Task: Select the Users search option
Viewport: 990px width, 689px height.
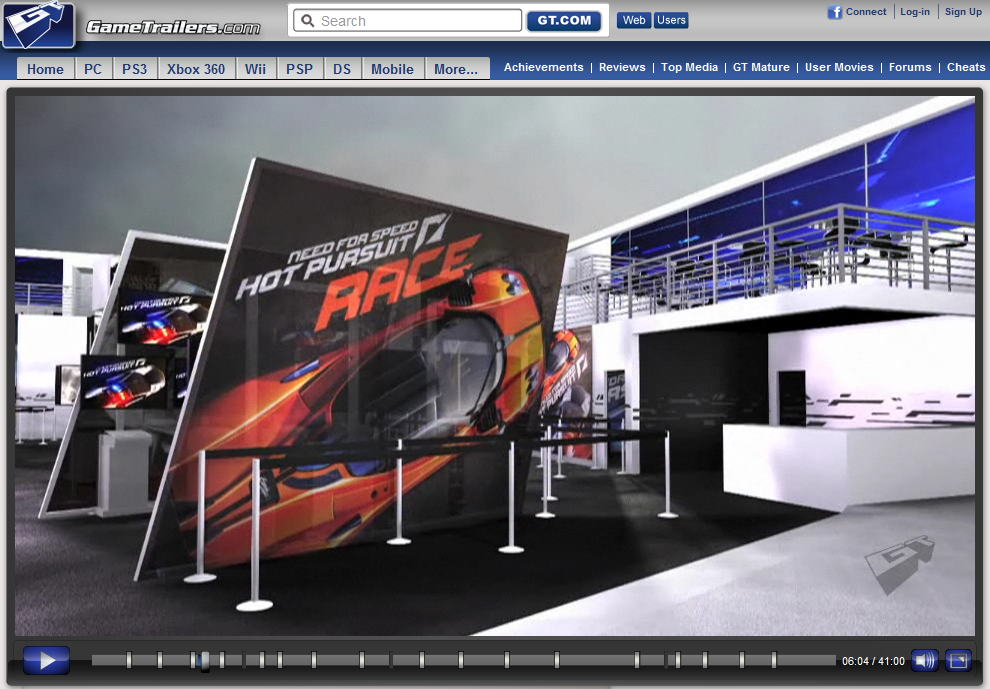Action: click(671, 20)
